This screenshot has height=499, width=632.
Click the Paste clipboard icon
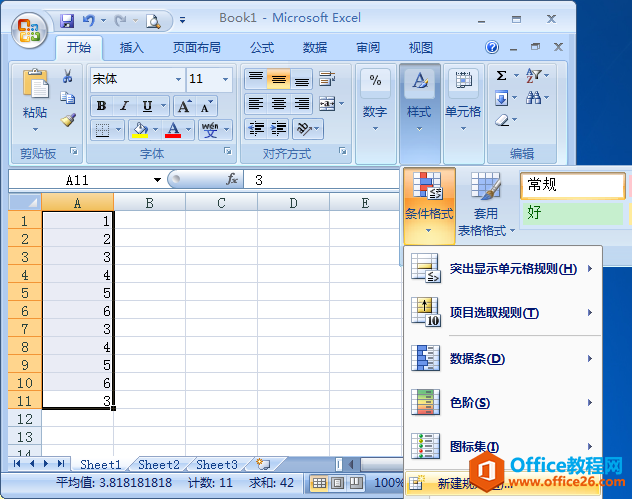coord(35,83)
